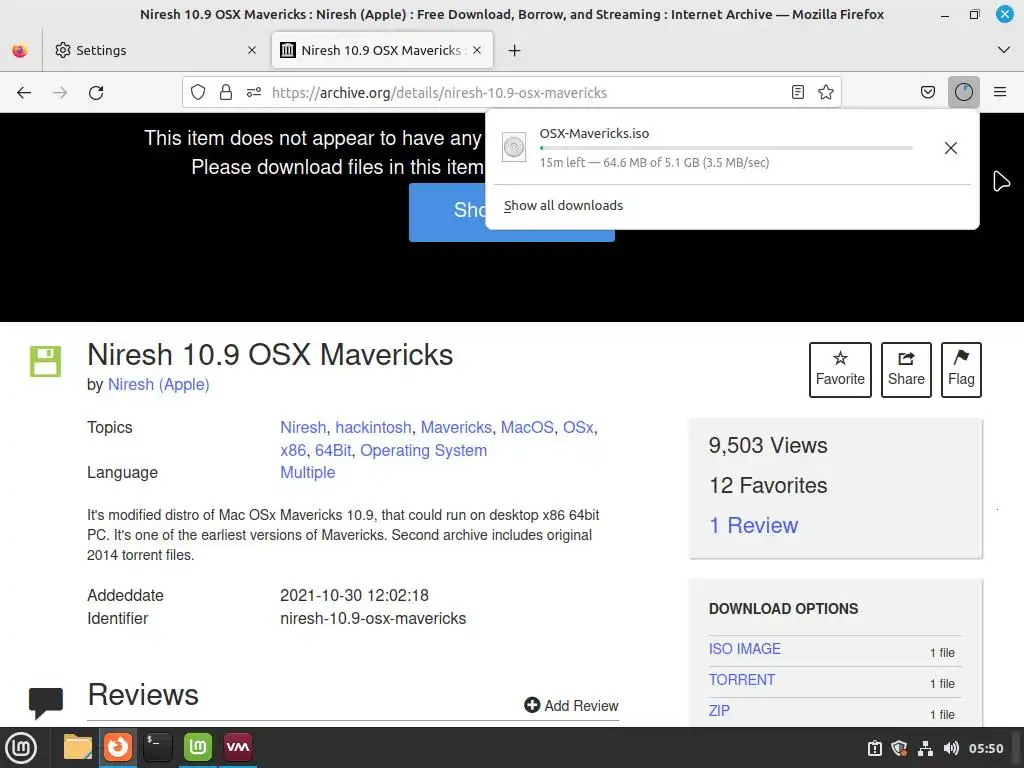Flag this item
The height and width of the screenshot is (768, 1024).
tap(961, 370)
